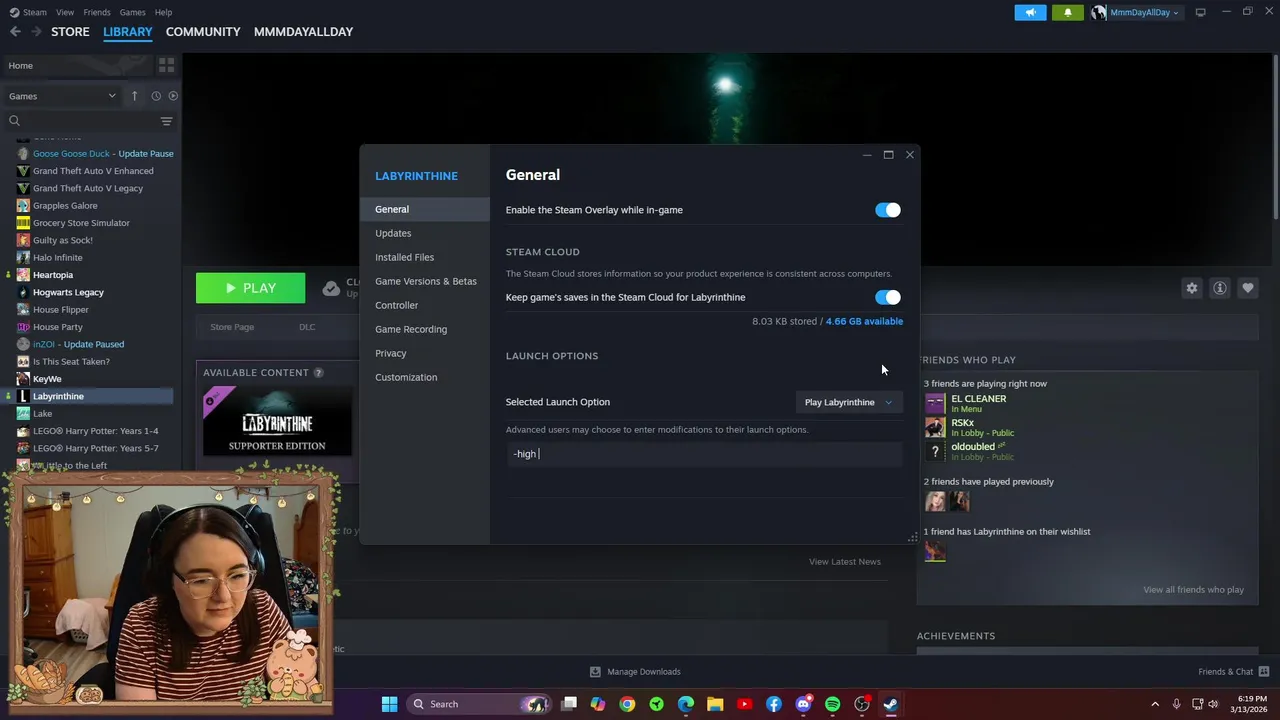The height and width of the screenshot is (720, 1280).
Task: Click the taskbar Search box
Action: tap(478, 704)
